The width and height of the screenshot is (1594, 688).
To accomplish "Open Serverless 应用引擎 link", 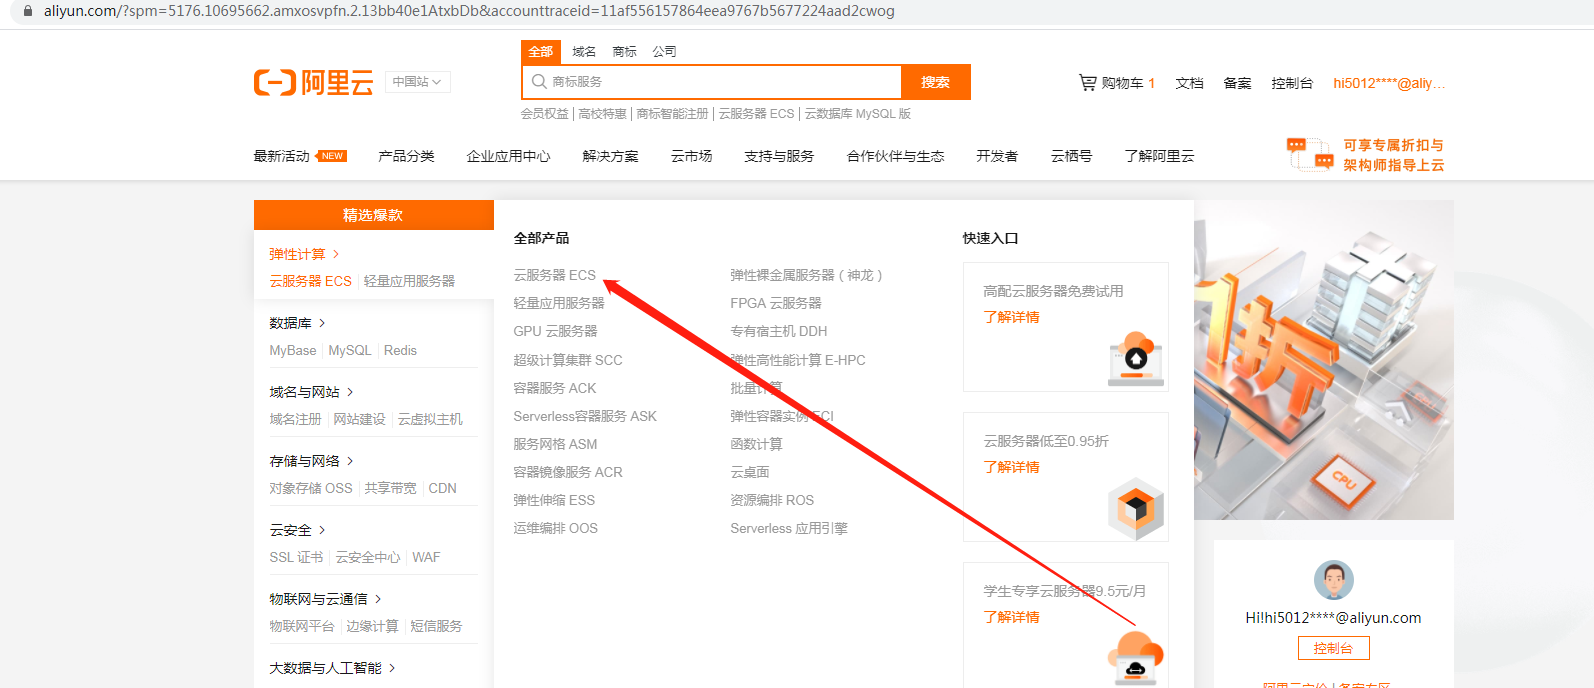I will point(789,528).
